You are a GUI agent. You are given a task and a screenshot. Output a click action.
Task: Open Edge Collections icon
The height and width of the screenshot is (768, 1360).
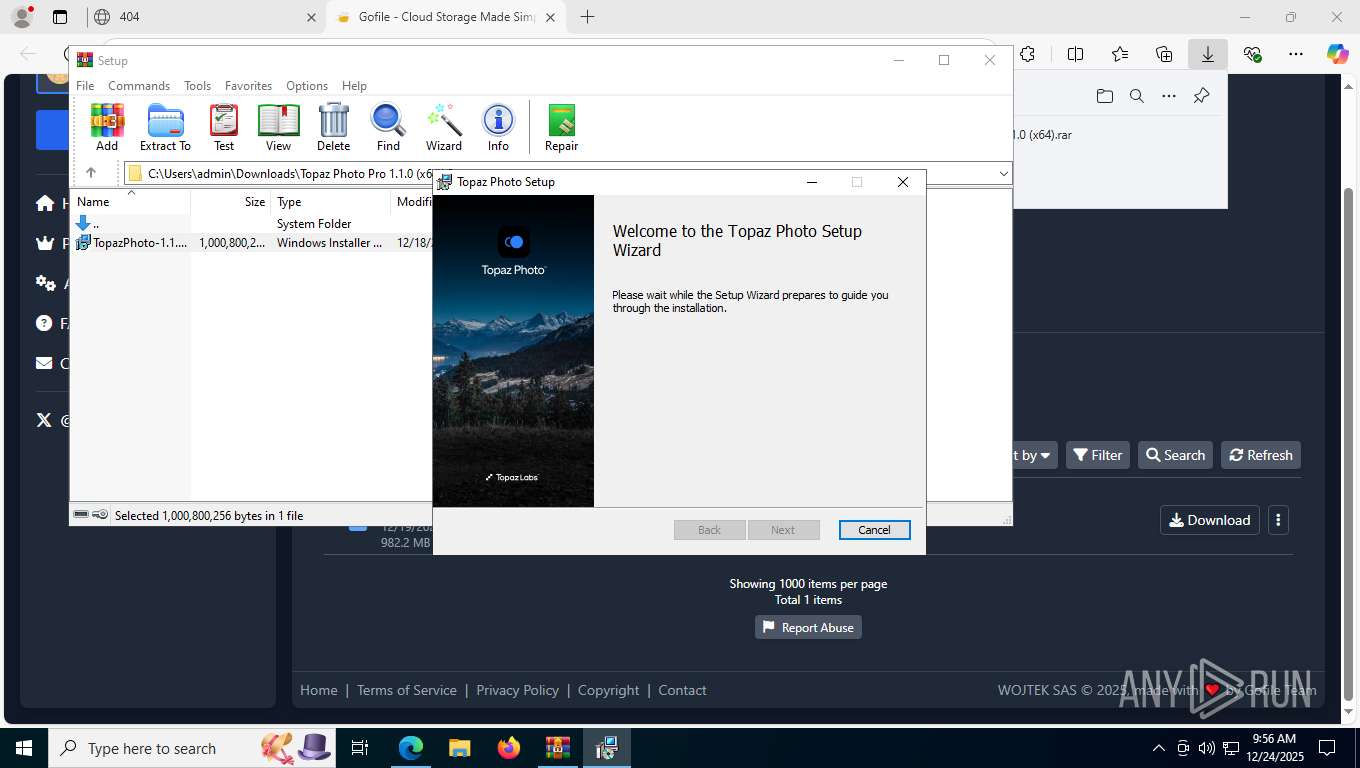point(1163,54)
